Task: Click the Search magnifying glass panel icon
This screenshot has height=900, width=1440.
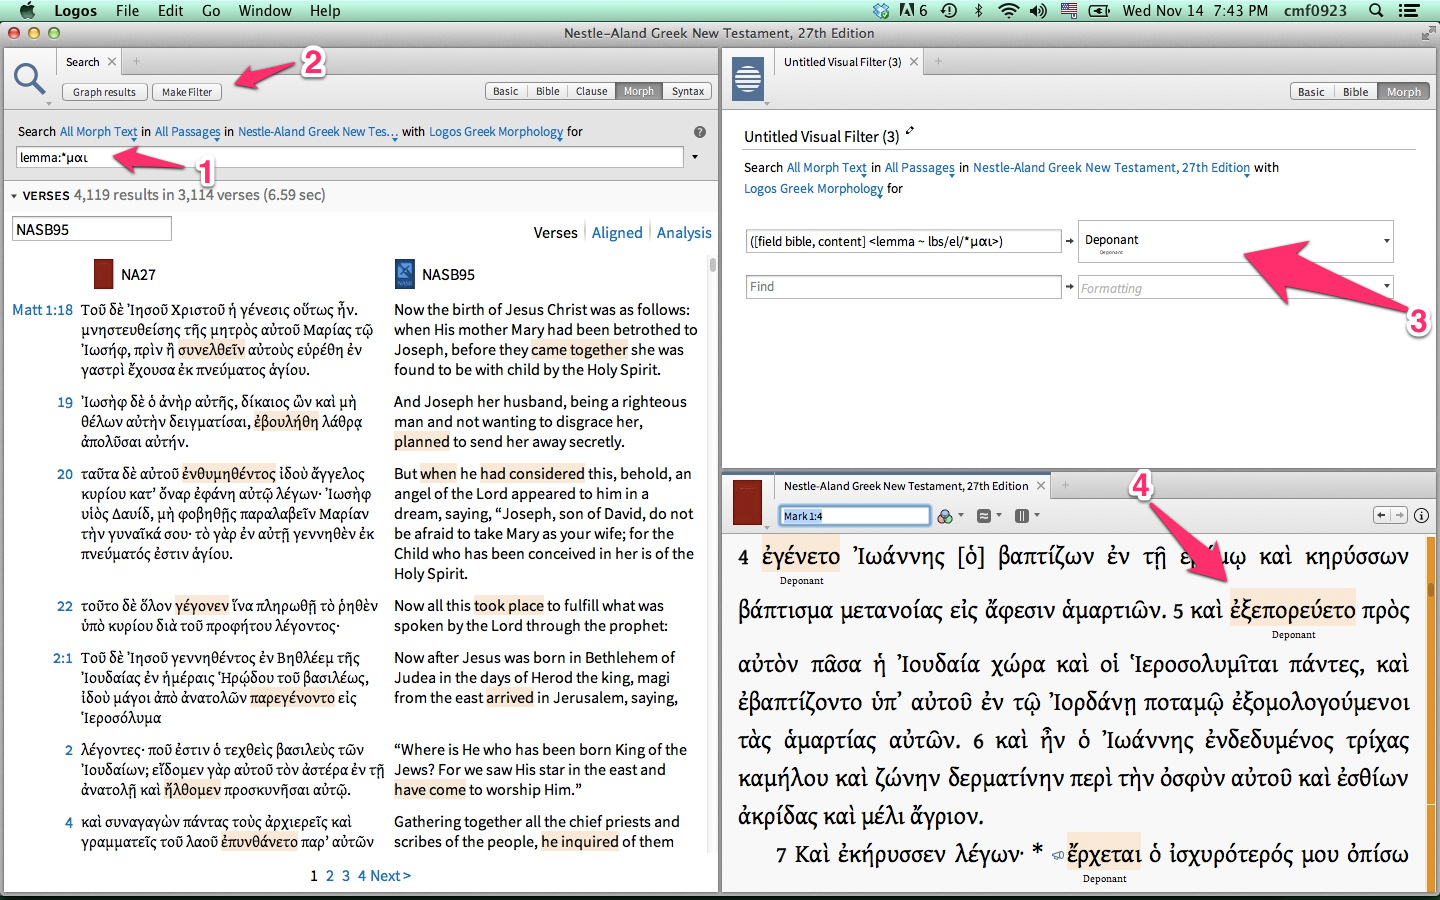Action: tap(29, 78)
